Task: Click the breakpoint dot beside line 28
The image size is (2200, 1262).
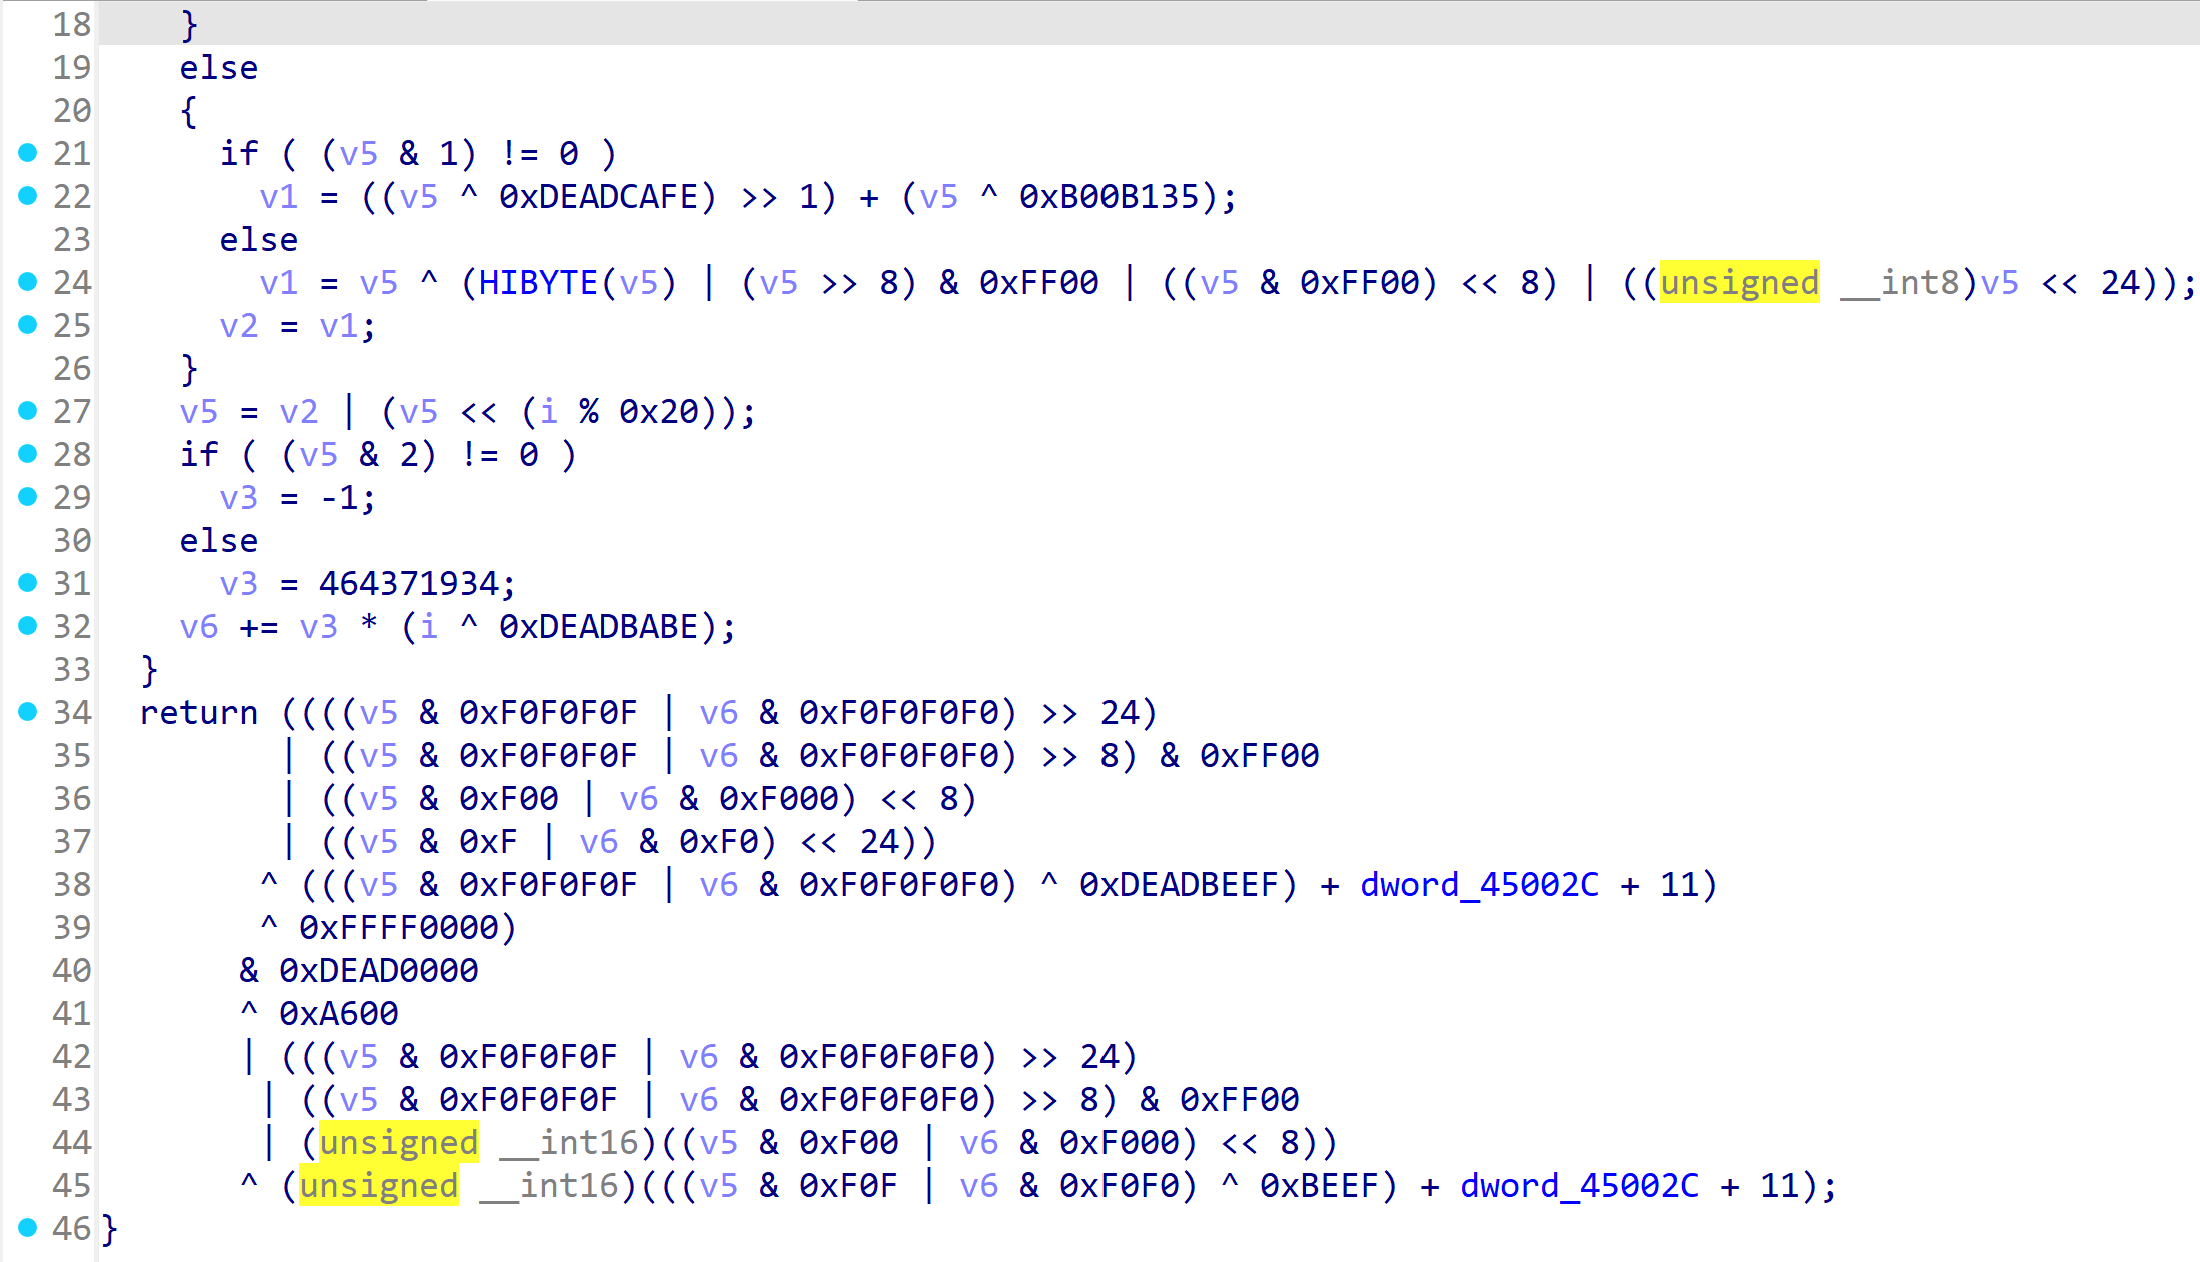Action: [x=28, y=453]
